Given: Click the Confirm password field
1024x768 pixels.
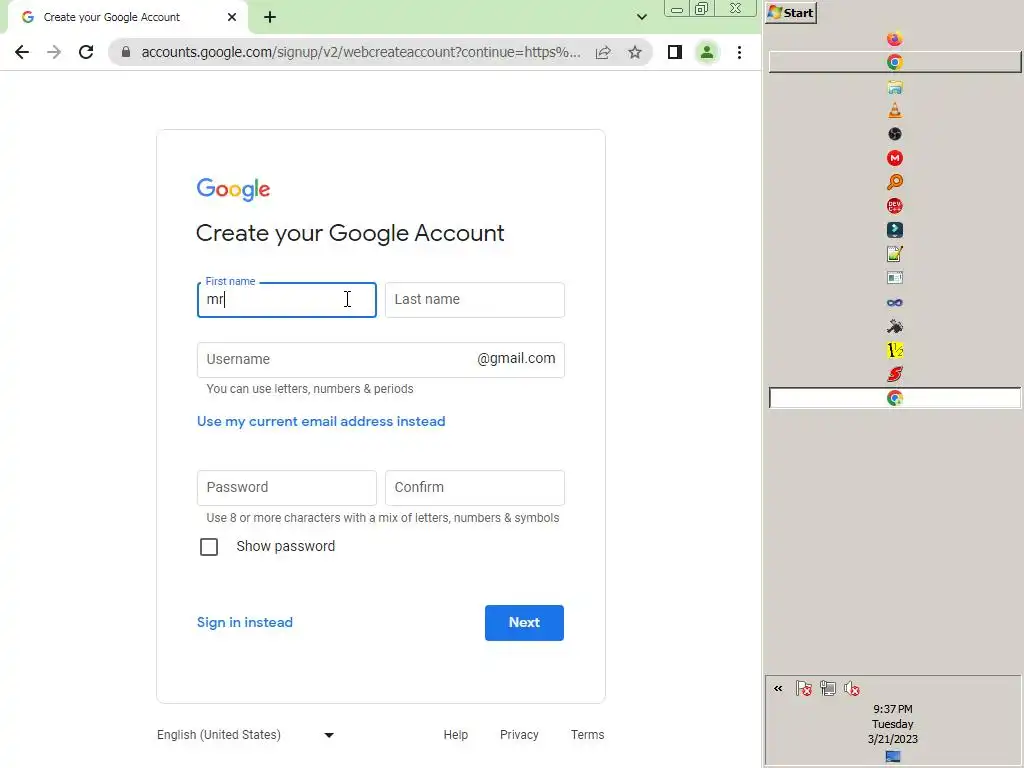Looking at the screenshot, I should click(x=475, y=488).
